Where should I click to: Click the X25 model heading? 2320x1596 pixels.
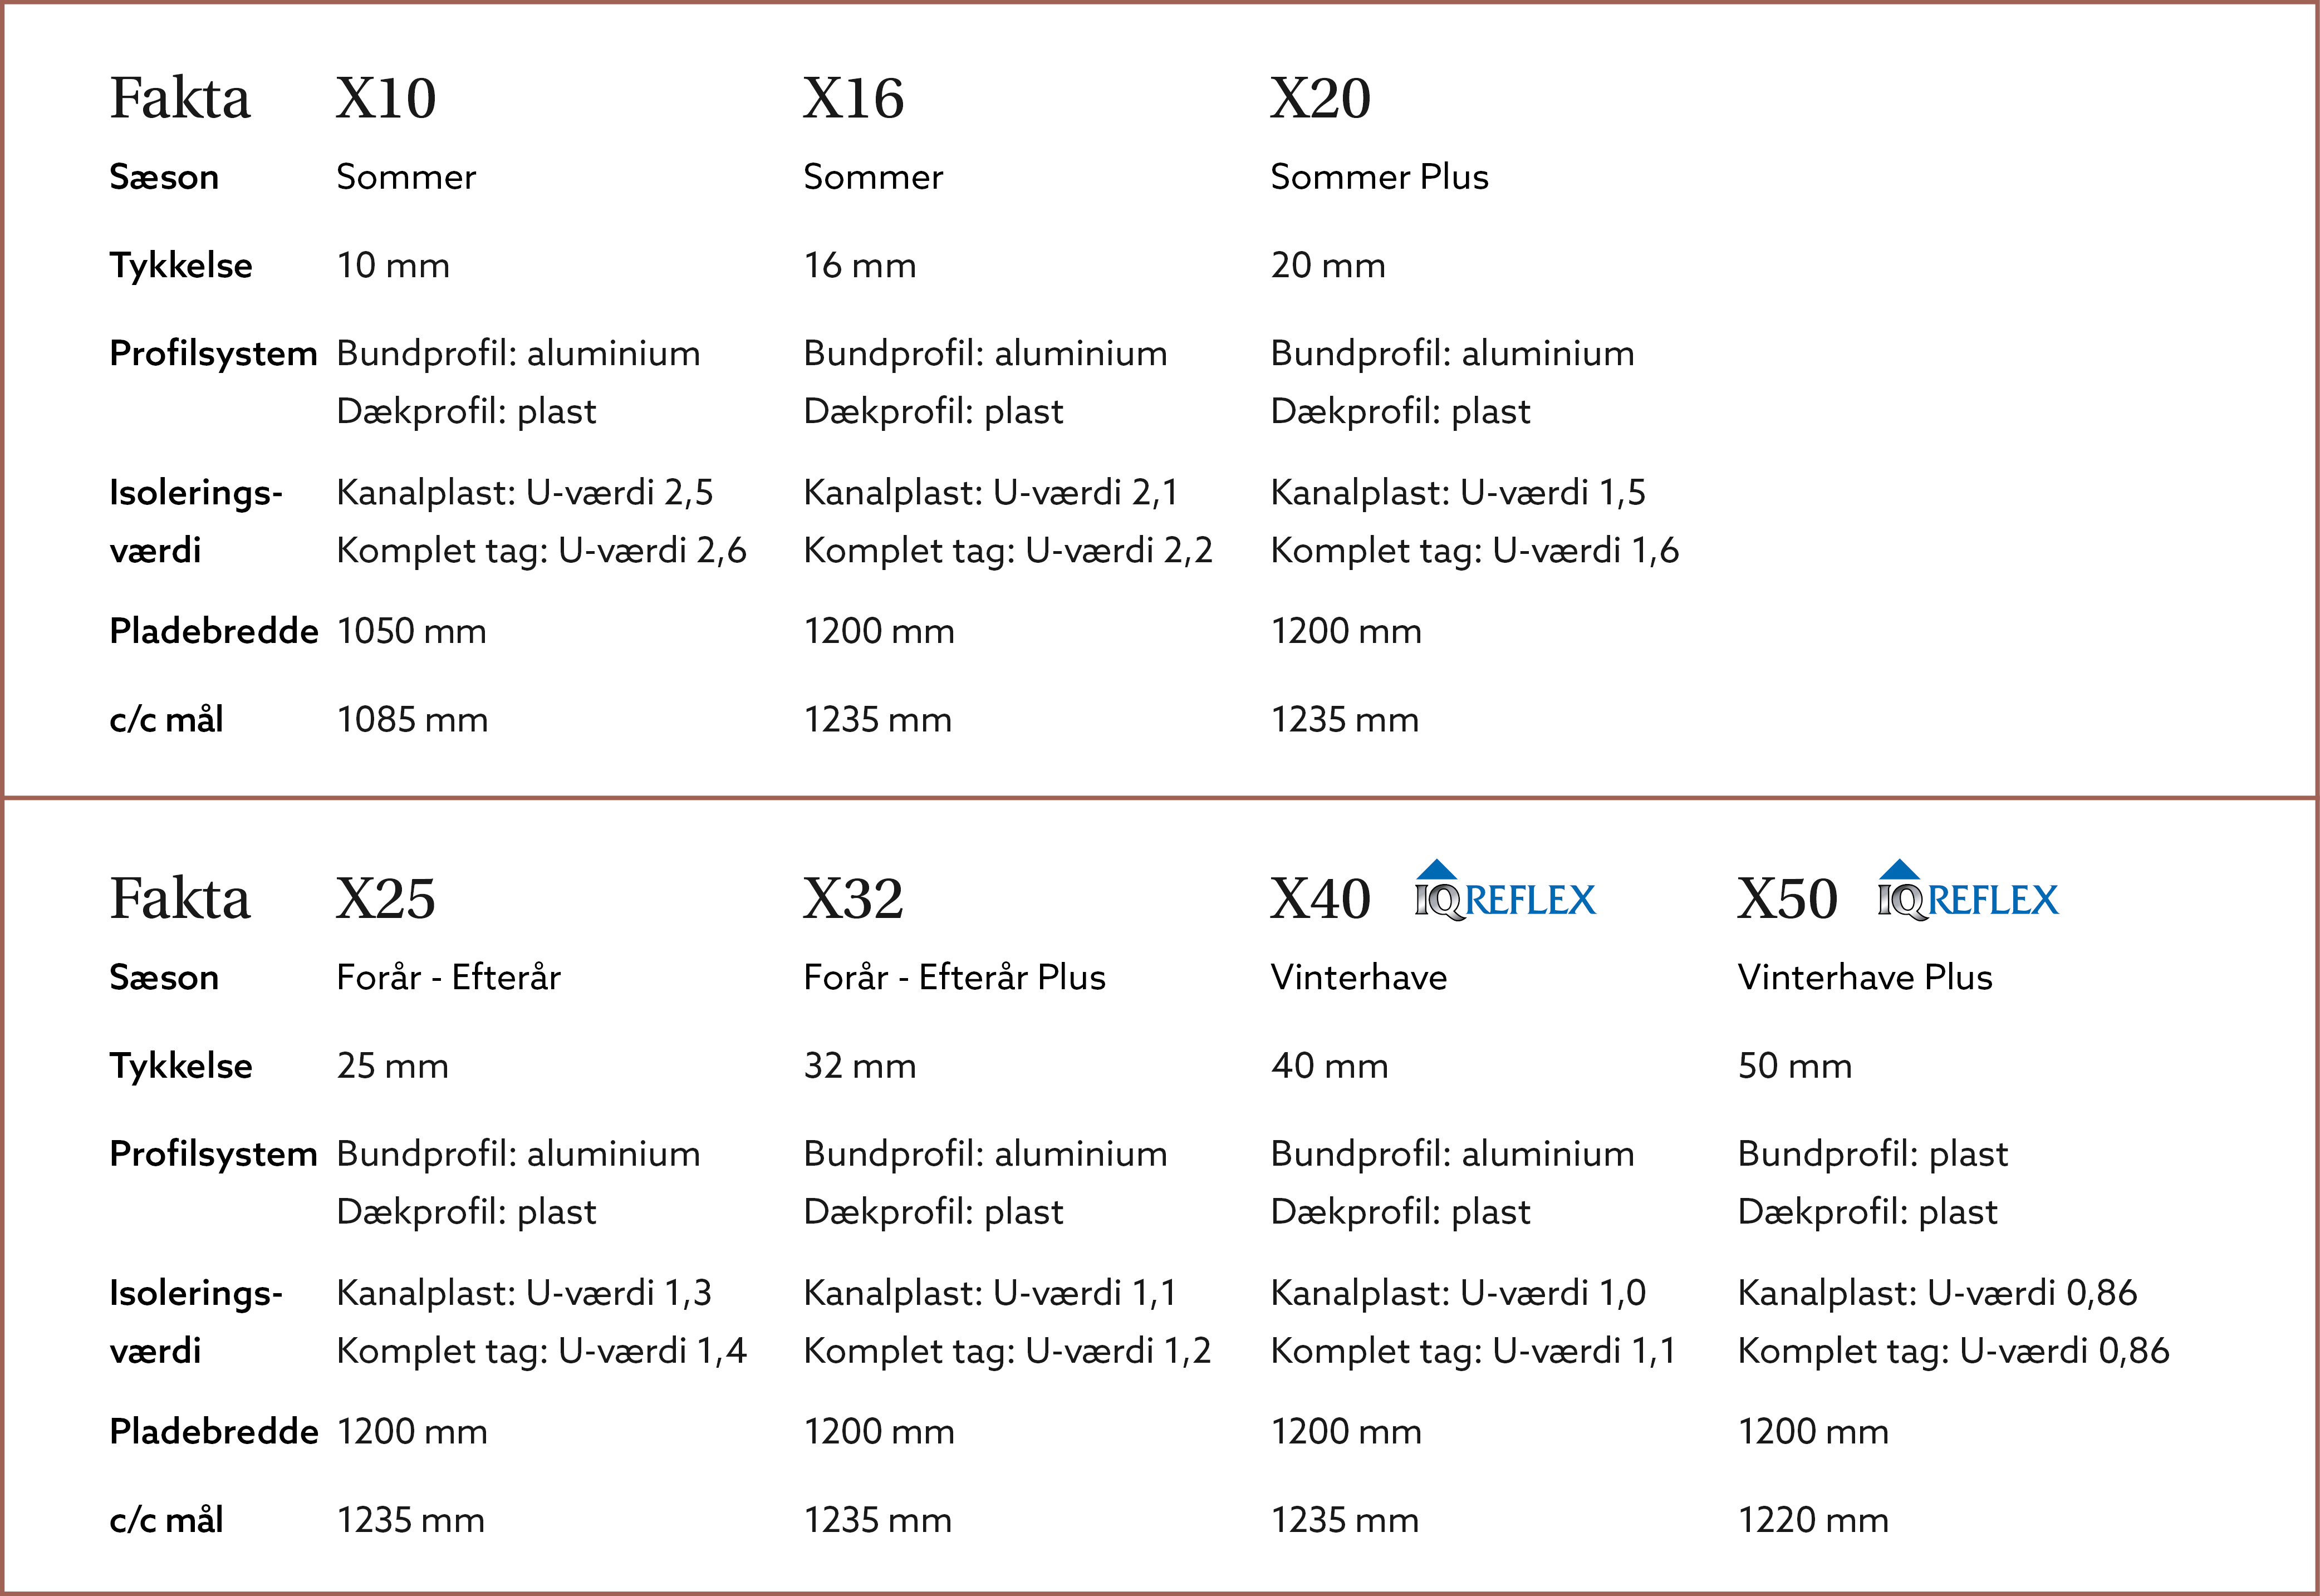point(386,898)
